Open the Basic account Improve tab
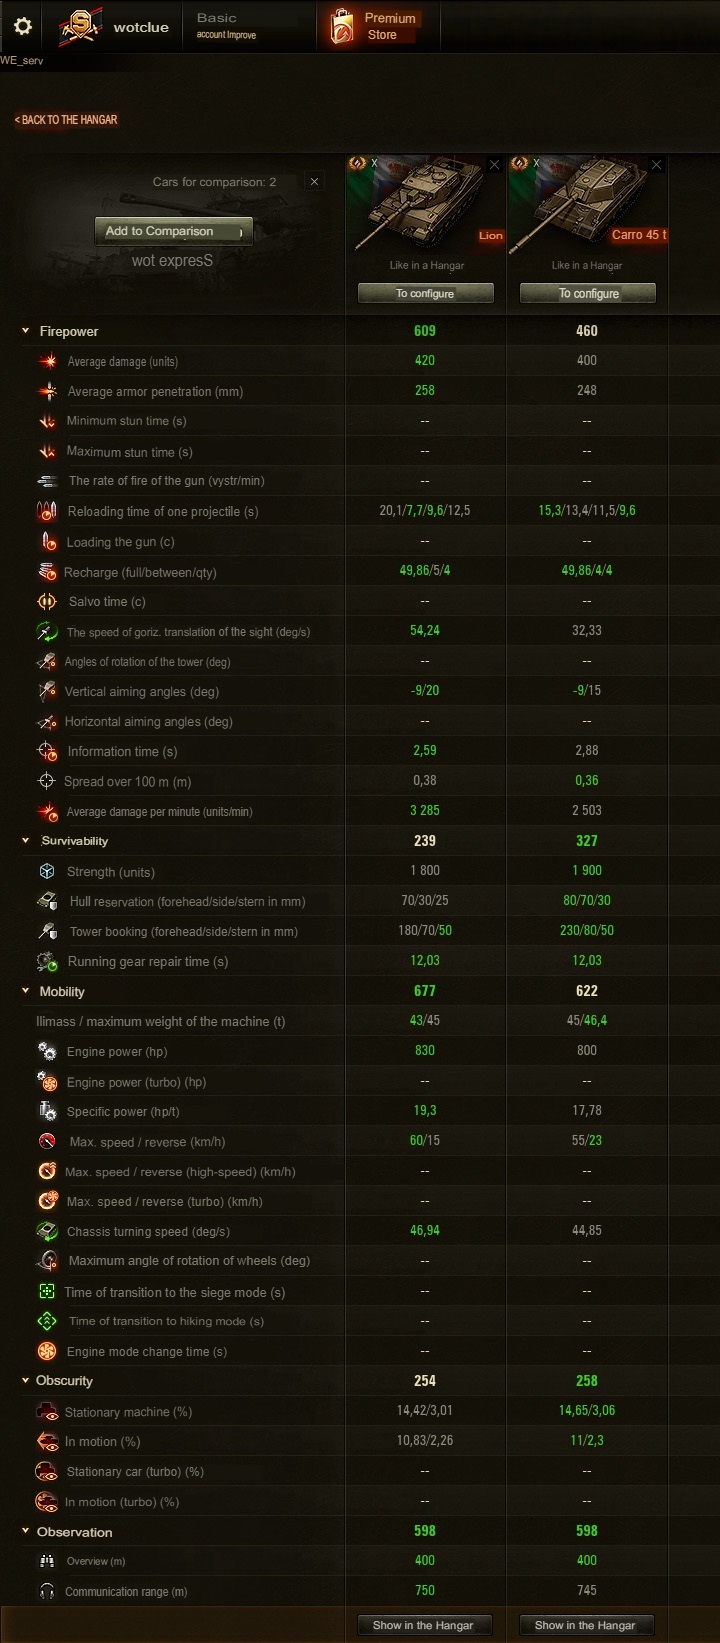The width and height of the screenshot is (720, 1643). (227, 26)
